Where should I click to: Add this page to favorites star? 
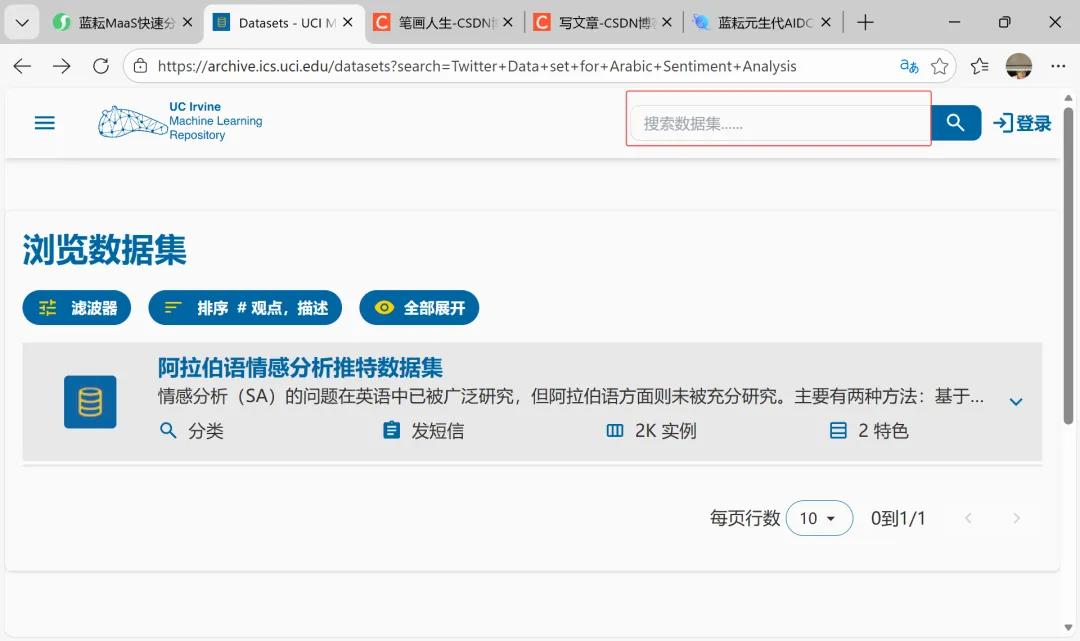(939, 66)
